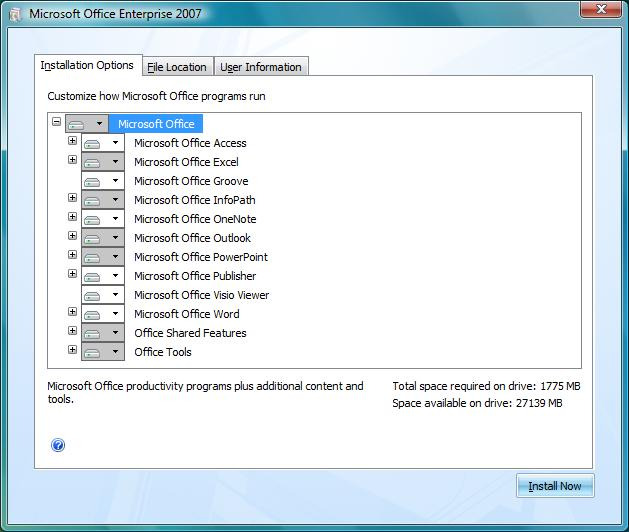This screenshot has width=629, height=532.
Task: Expand the Microsoft Office OneNote node
Action: 72,217
